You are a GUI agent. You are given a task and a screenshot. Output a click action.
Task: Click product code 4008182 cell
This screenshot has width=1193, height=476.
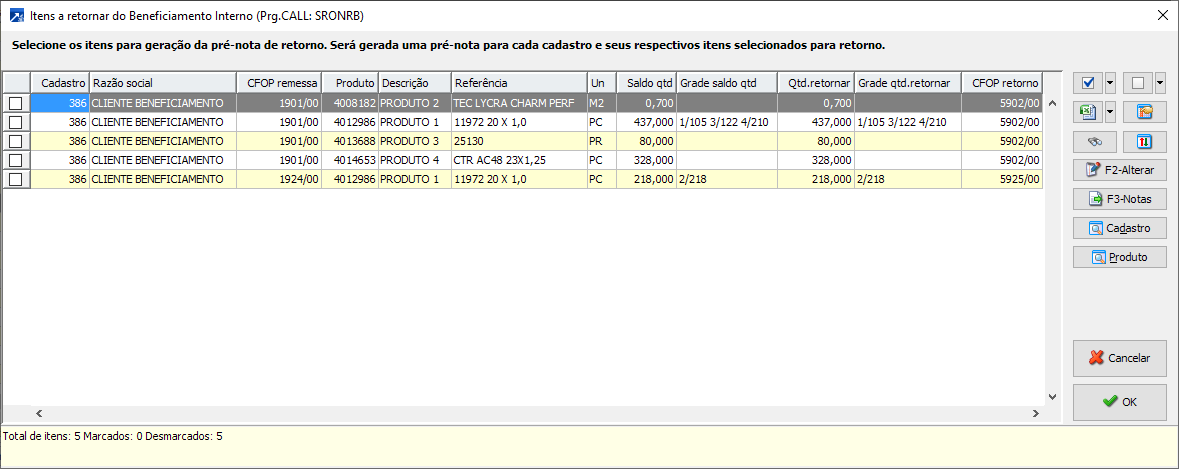[350, 103]
